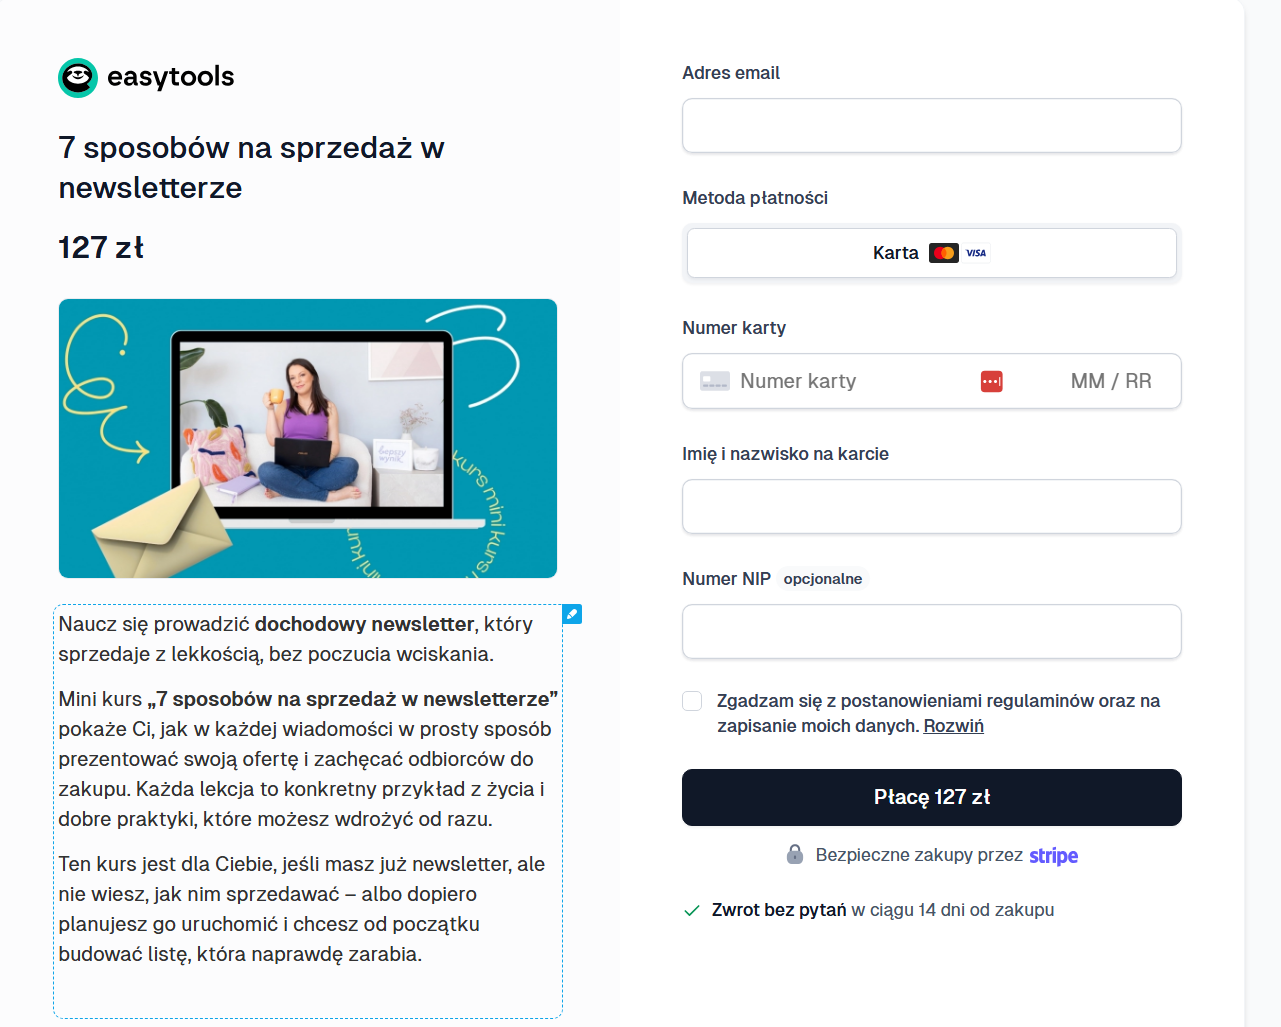The width and height of the screenshot is (1281, 1027).
Task: Click the green checkmark beside Zwrot bez pytań
Action: [x=691, y=910]
